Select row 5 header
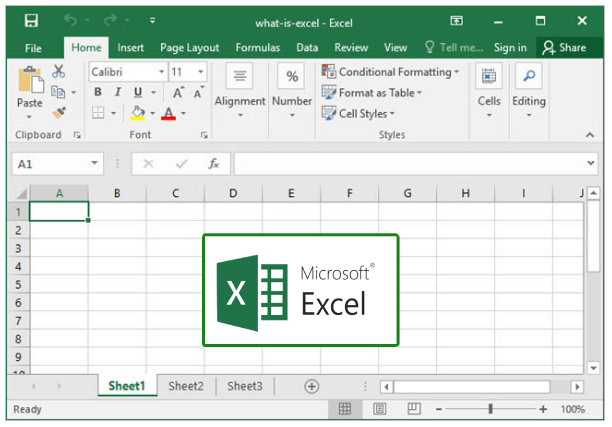 coord(18,285)
